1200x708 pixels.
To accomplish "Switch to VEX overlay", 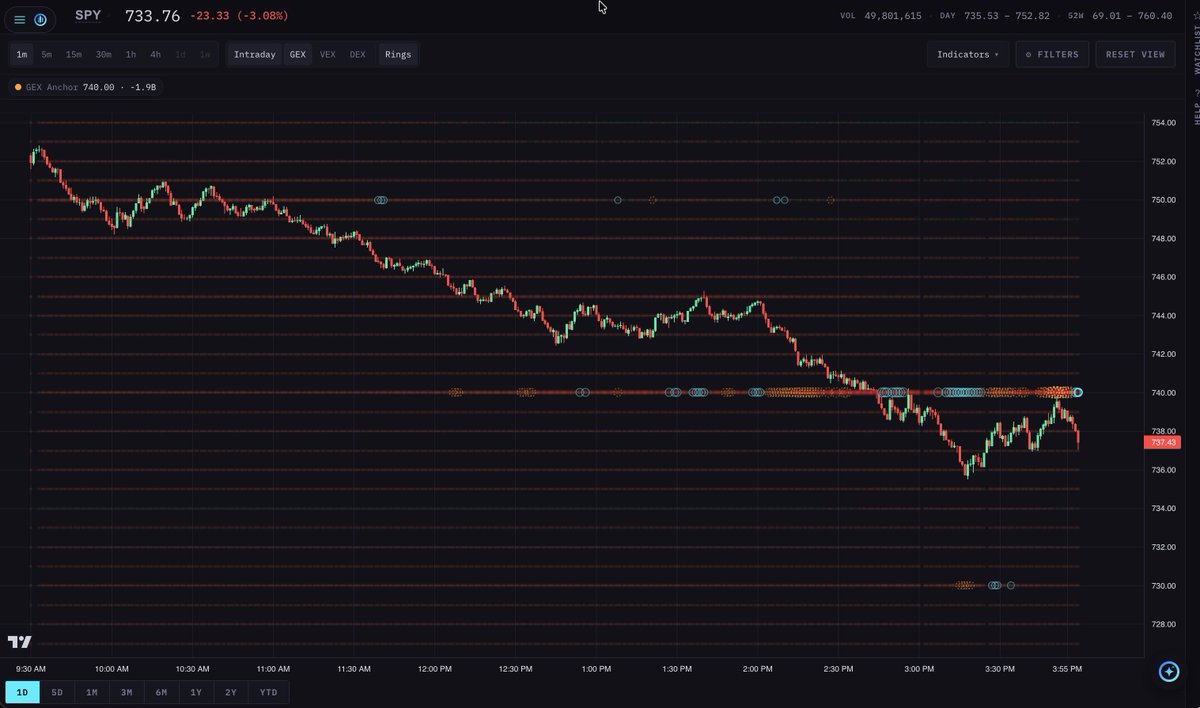I will 327,55.
